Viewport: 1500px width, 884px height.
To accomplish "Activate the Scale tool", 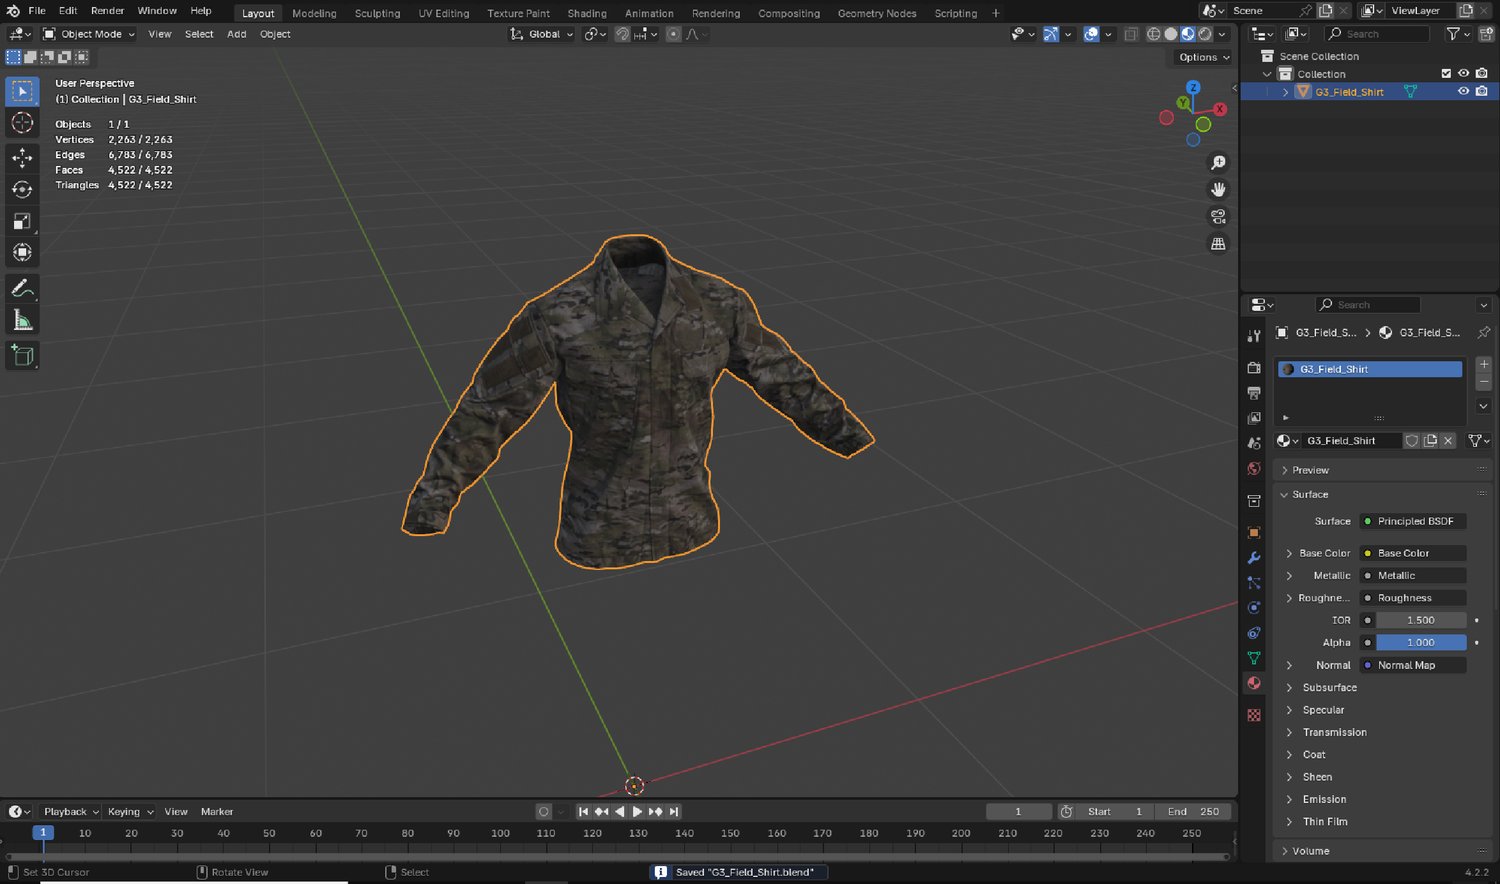I will (x=22, y=221).
